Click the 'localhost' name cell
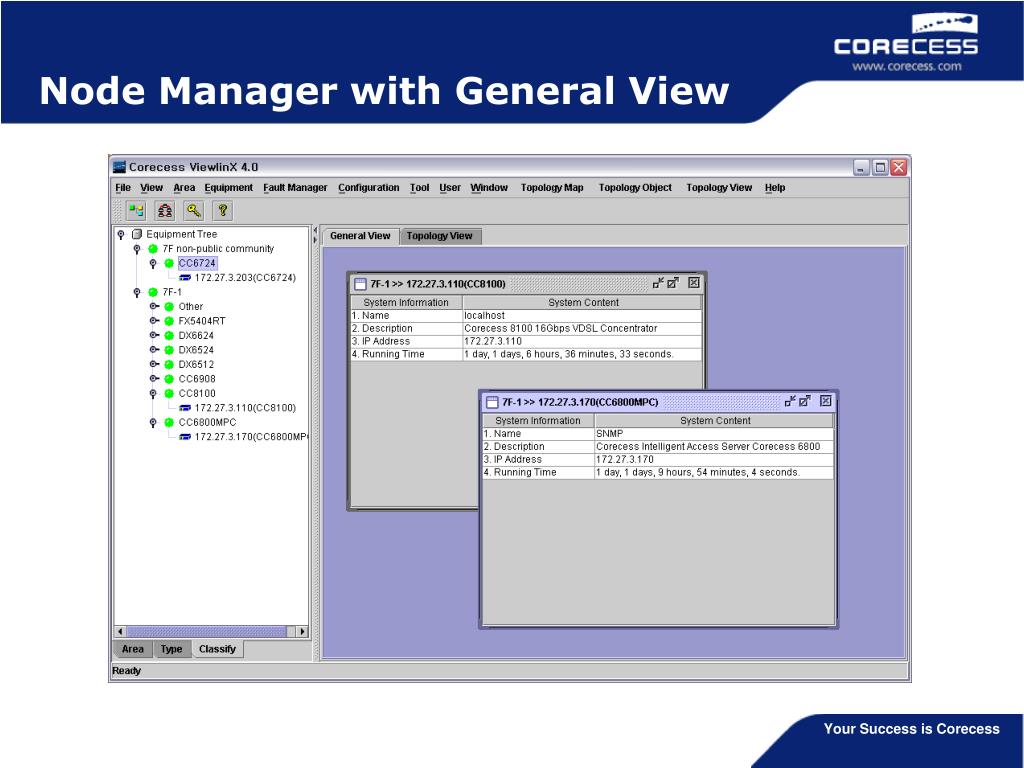The image size is (1024, 768). [x=583, y=315]
